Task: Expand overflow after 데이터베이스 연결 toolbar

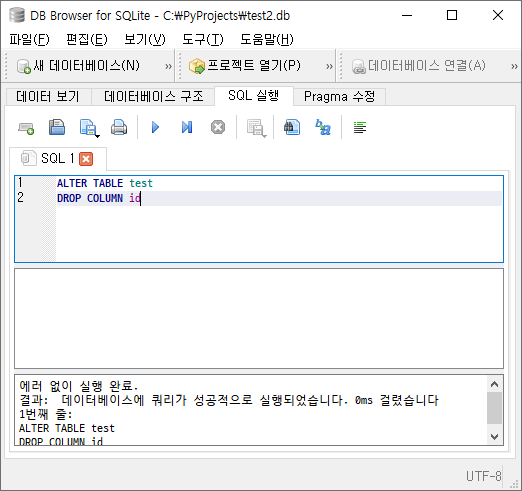Action: [514, 66]
